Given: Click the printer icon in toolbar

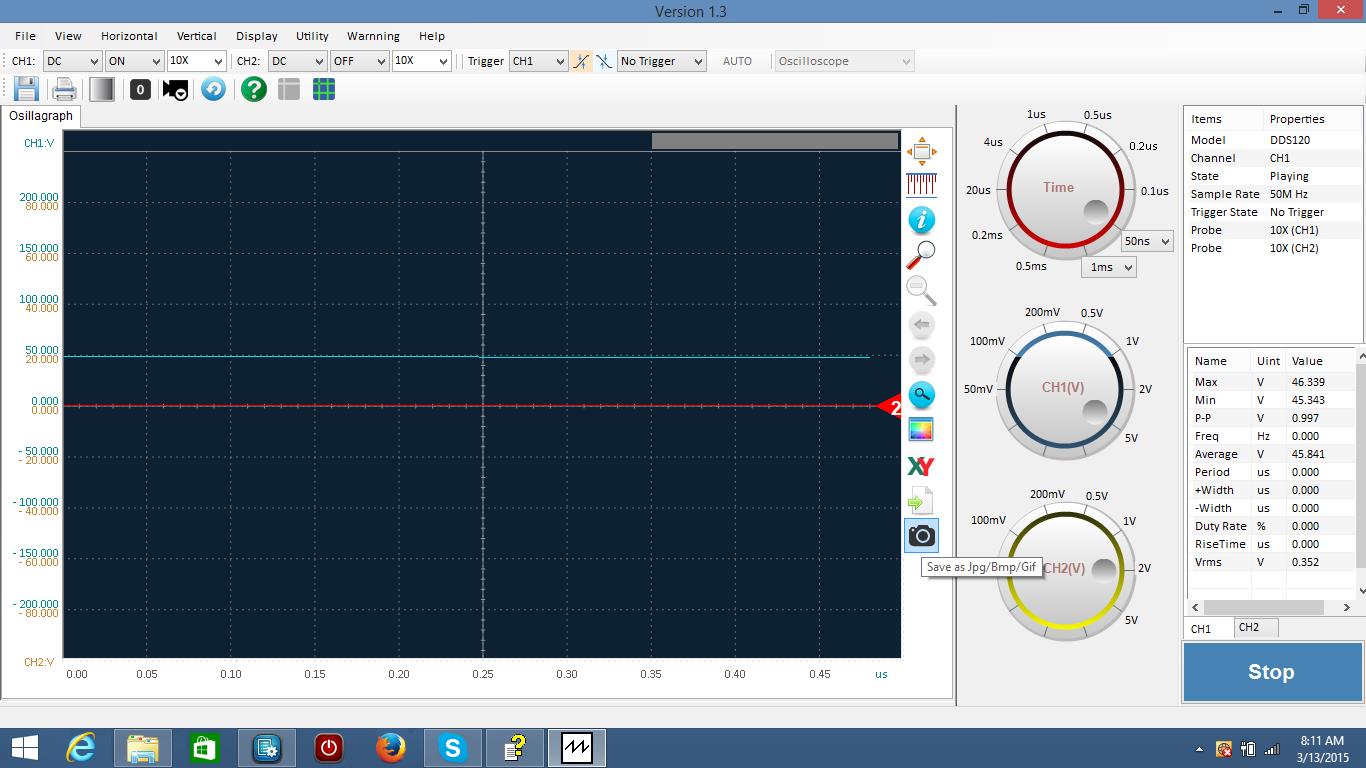Looking at the screenshot, I should pos(64,89).
